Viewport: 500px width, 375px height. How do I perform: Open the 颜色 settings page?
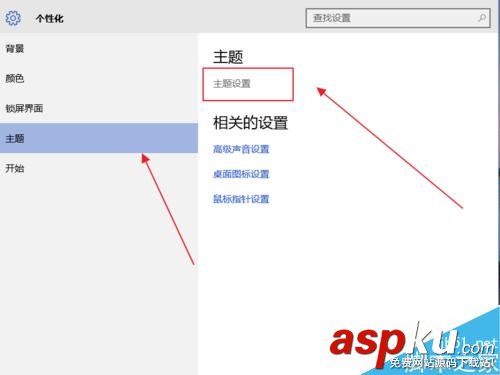click(99, 79)
